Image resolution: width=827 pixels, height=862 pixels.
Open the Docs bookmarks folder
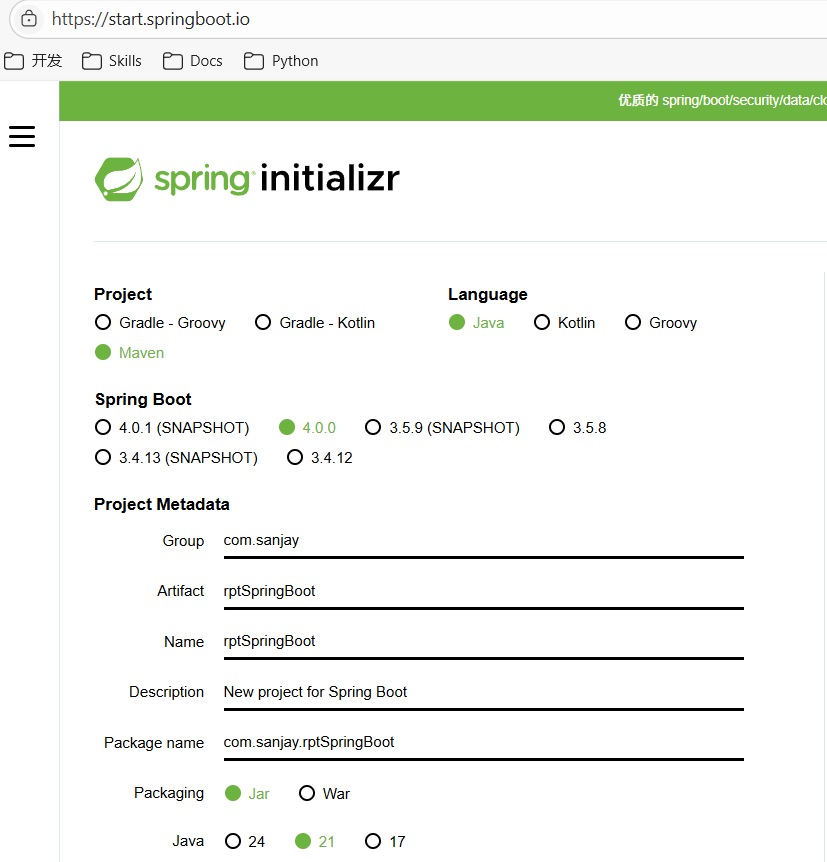(x=192, y=60)
